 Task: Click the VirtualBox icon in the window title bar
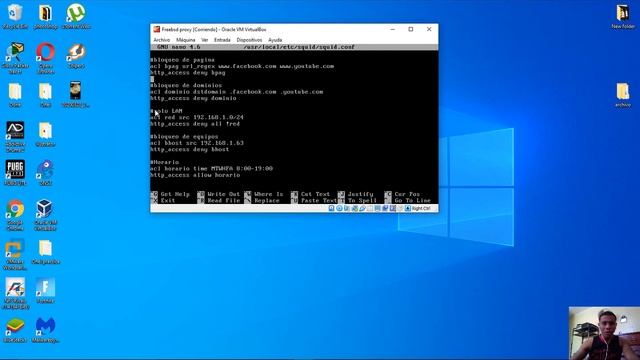pos(156,29)
